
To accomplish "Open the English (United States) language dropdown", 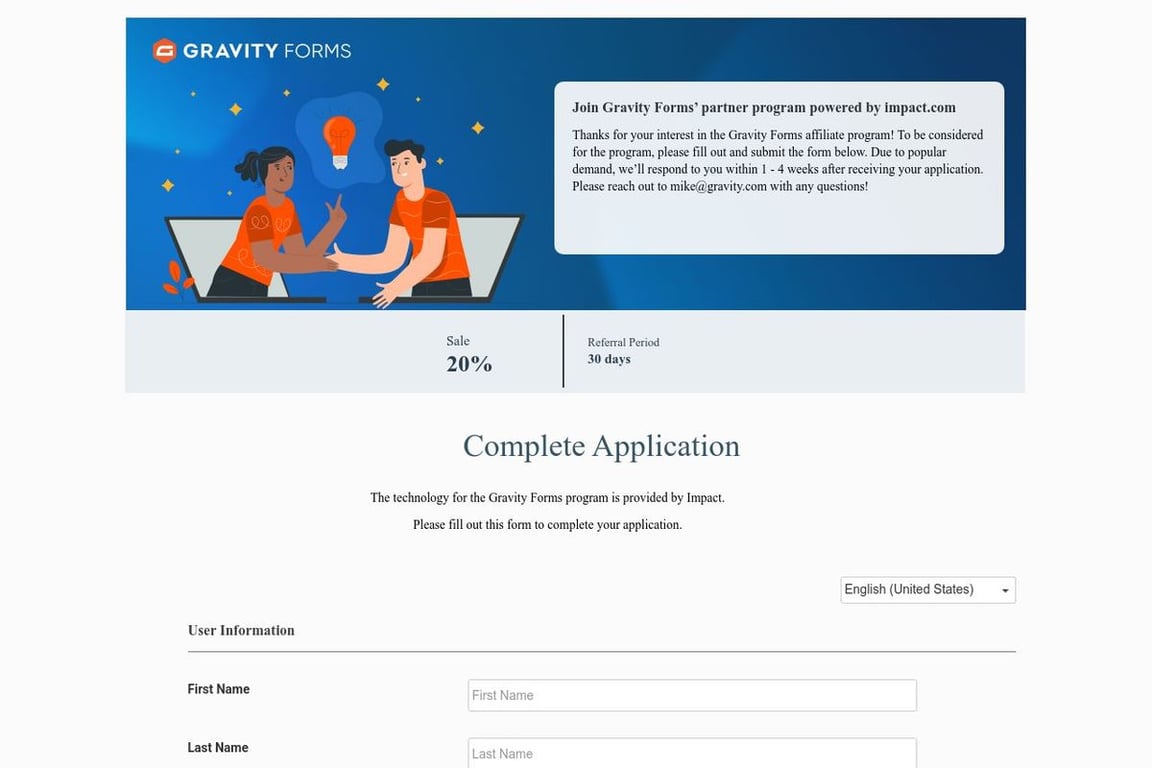I will pyautogui.click(x=928, y=589).
